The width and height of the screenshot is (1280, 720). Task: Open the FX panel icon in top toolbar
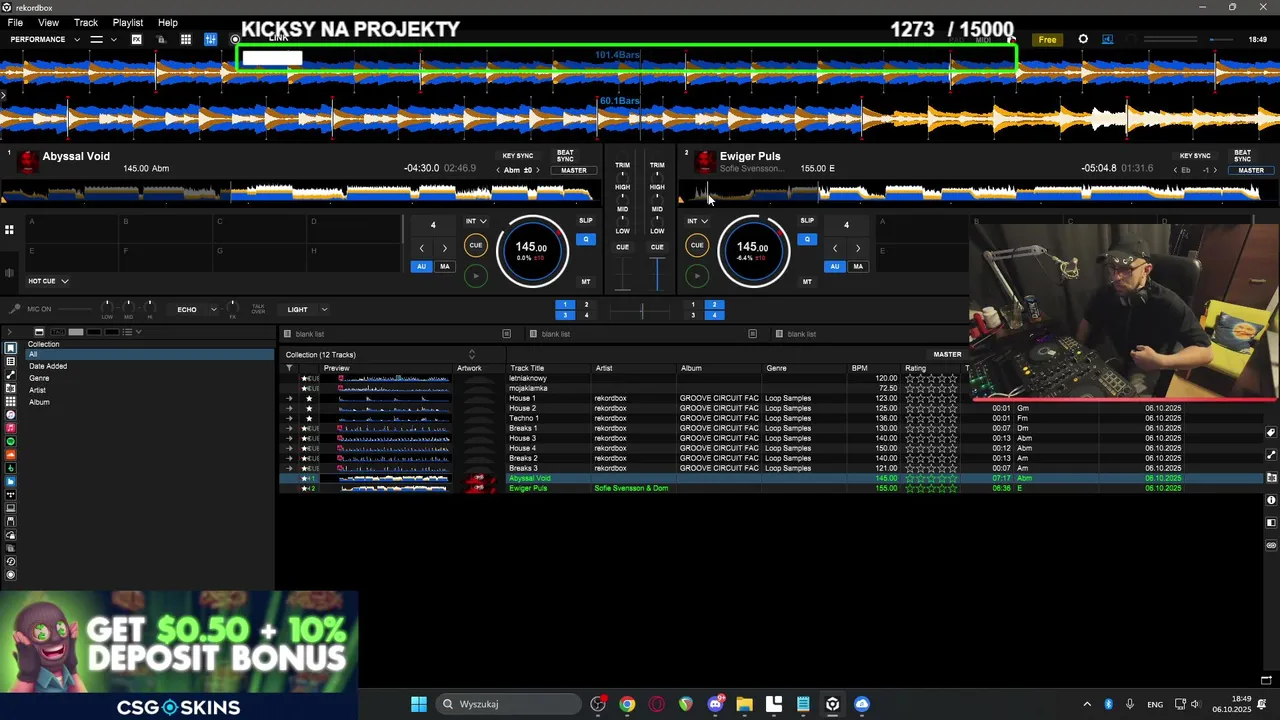[x=136, y=39]
